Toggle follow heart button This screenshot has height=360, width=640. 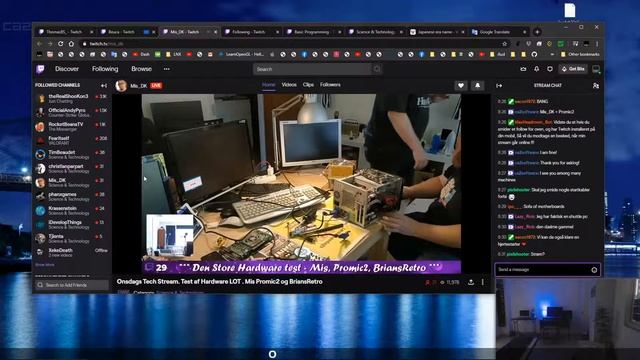[x=461, y=85]
